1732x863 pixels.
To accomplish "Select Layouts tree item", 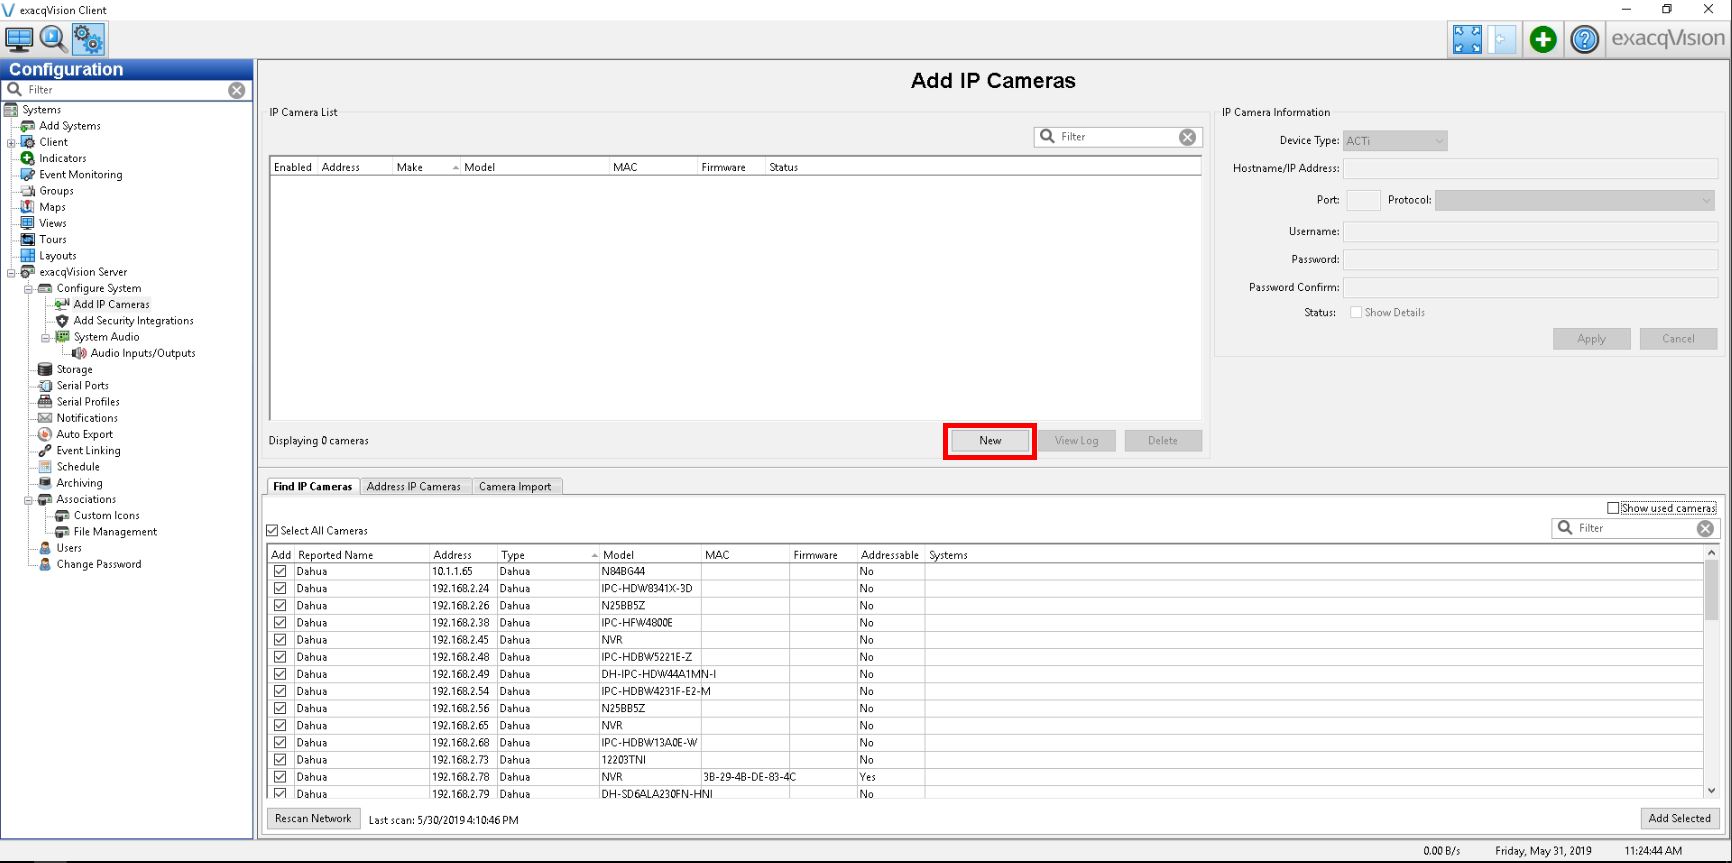I will 57,256.
